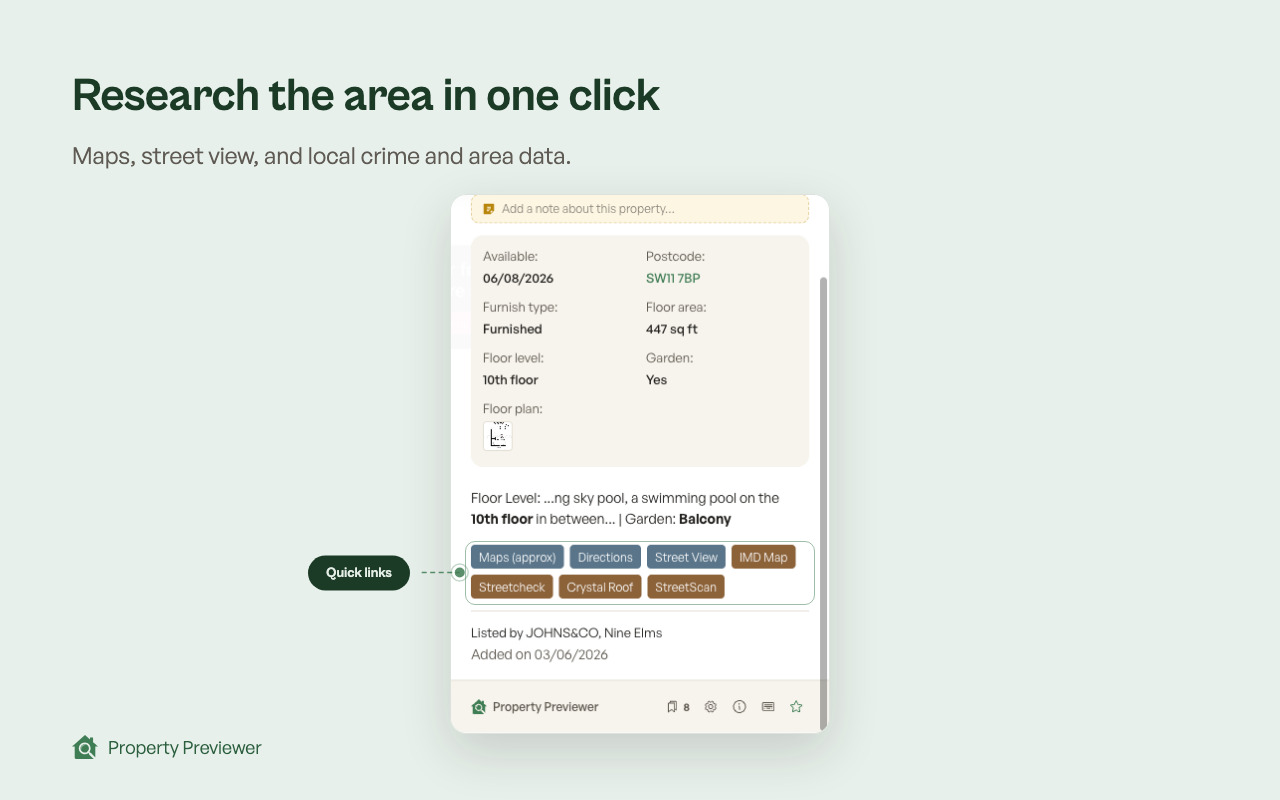Screen dimensions: 1280x800
Task: Star this property as a favourite
Action: [x=796, y=707]
